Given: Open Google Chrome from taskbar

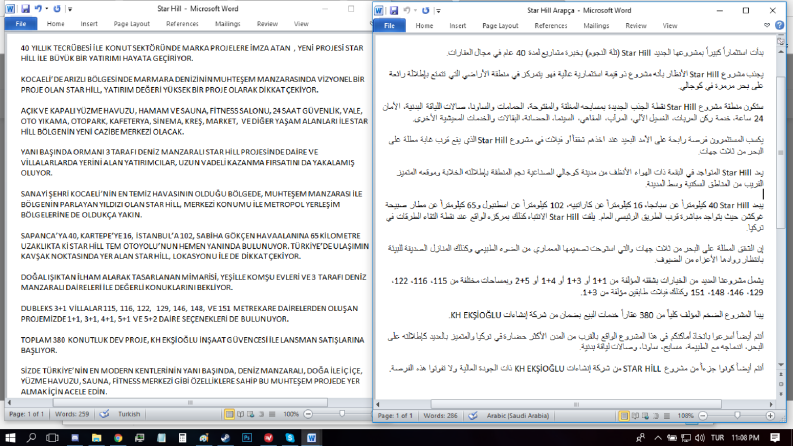Looking at the screenshot, I should click(x=118, y=438).
